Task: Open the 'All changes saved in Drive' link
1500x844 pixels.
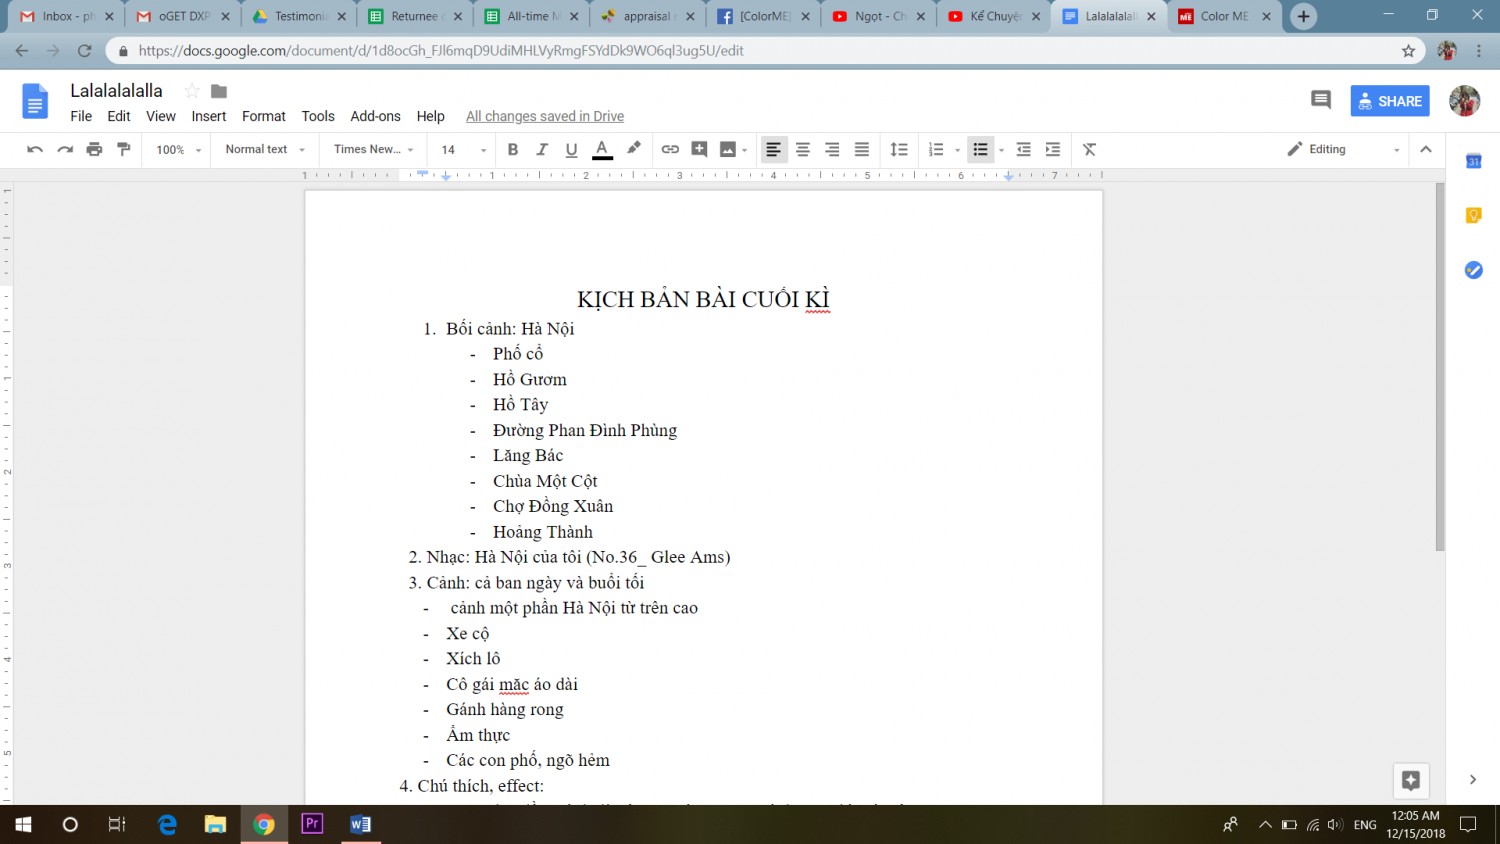Action: click(545, 116)
